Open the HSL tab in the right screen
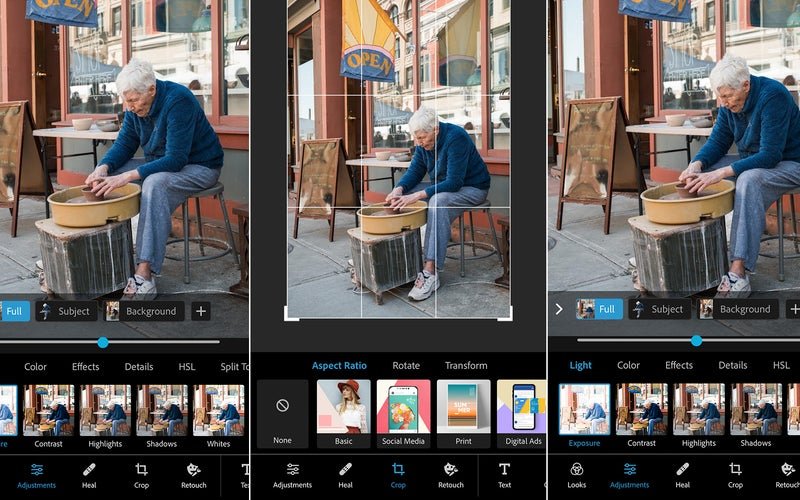Image resolution: width=800 pixels, height=500 pixels. 781,365
